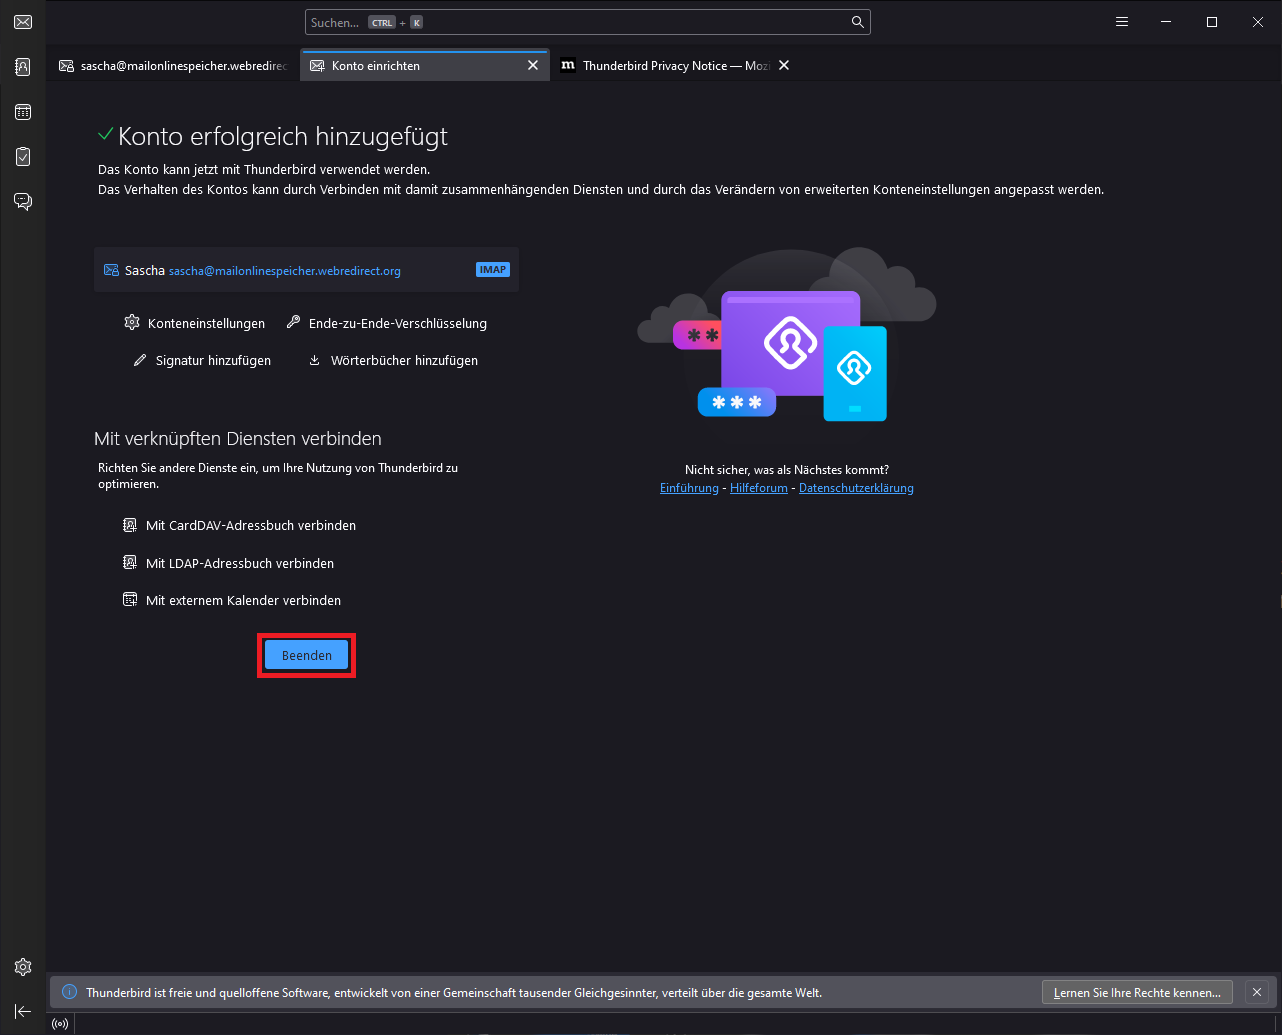Choose Mit LDAP-Adressbuch verbinden
The height and width of the screenshot is (1035, 1282).
tap(228, 563)
